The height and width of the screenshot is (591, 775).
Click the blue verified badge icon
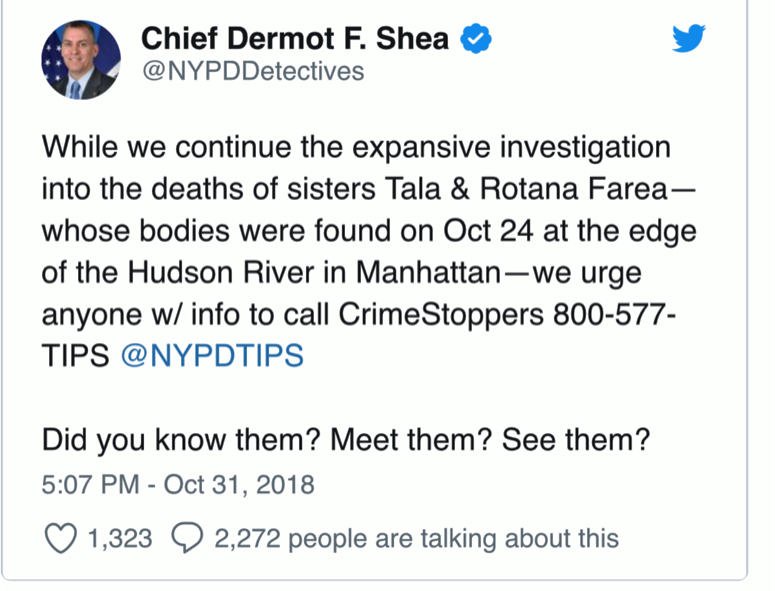475,39
